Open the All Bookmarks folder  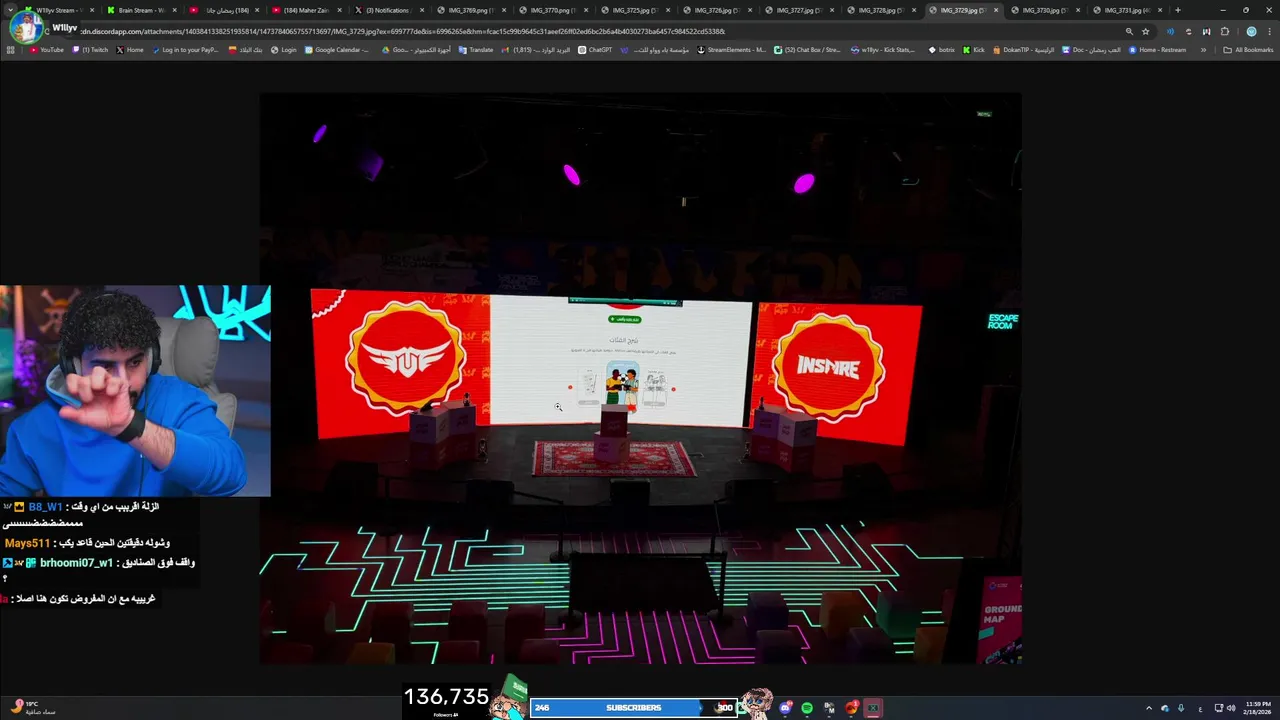pos(1248,50)
